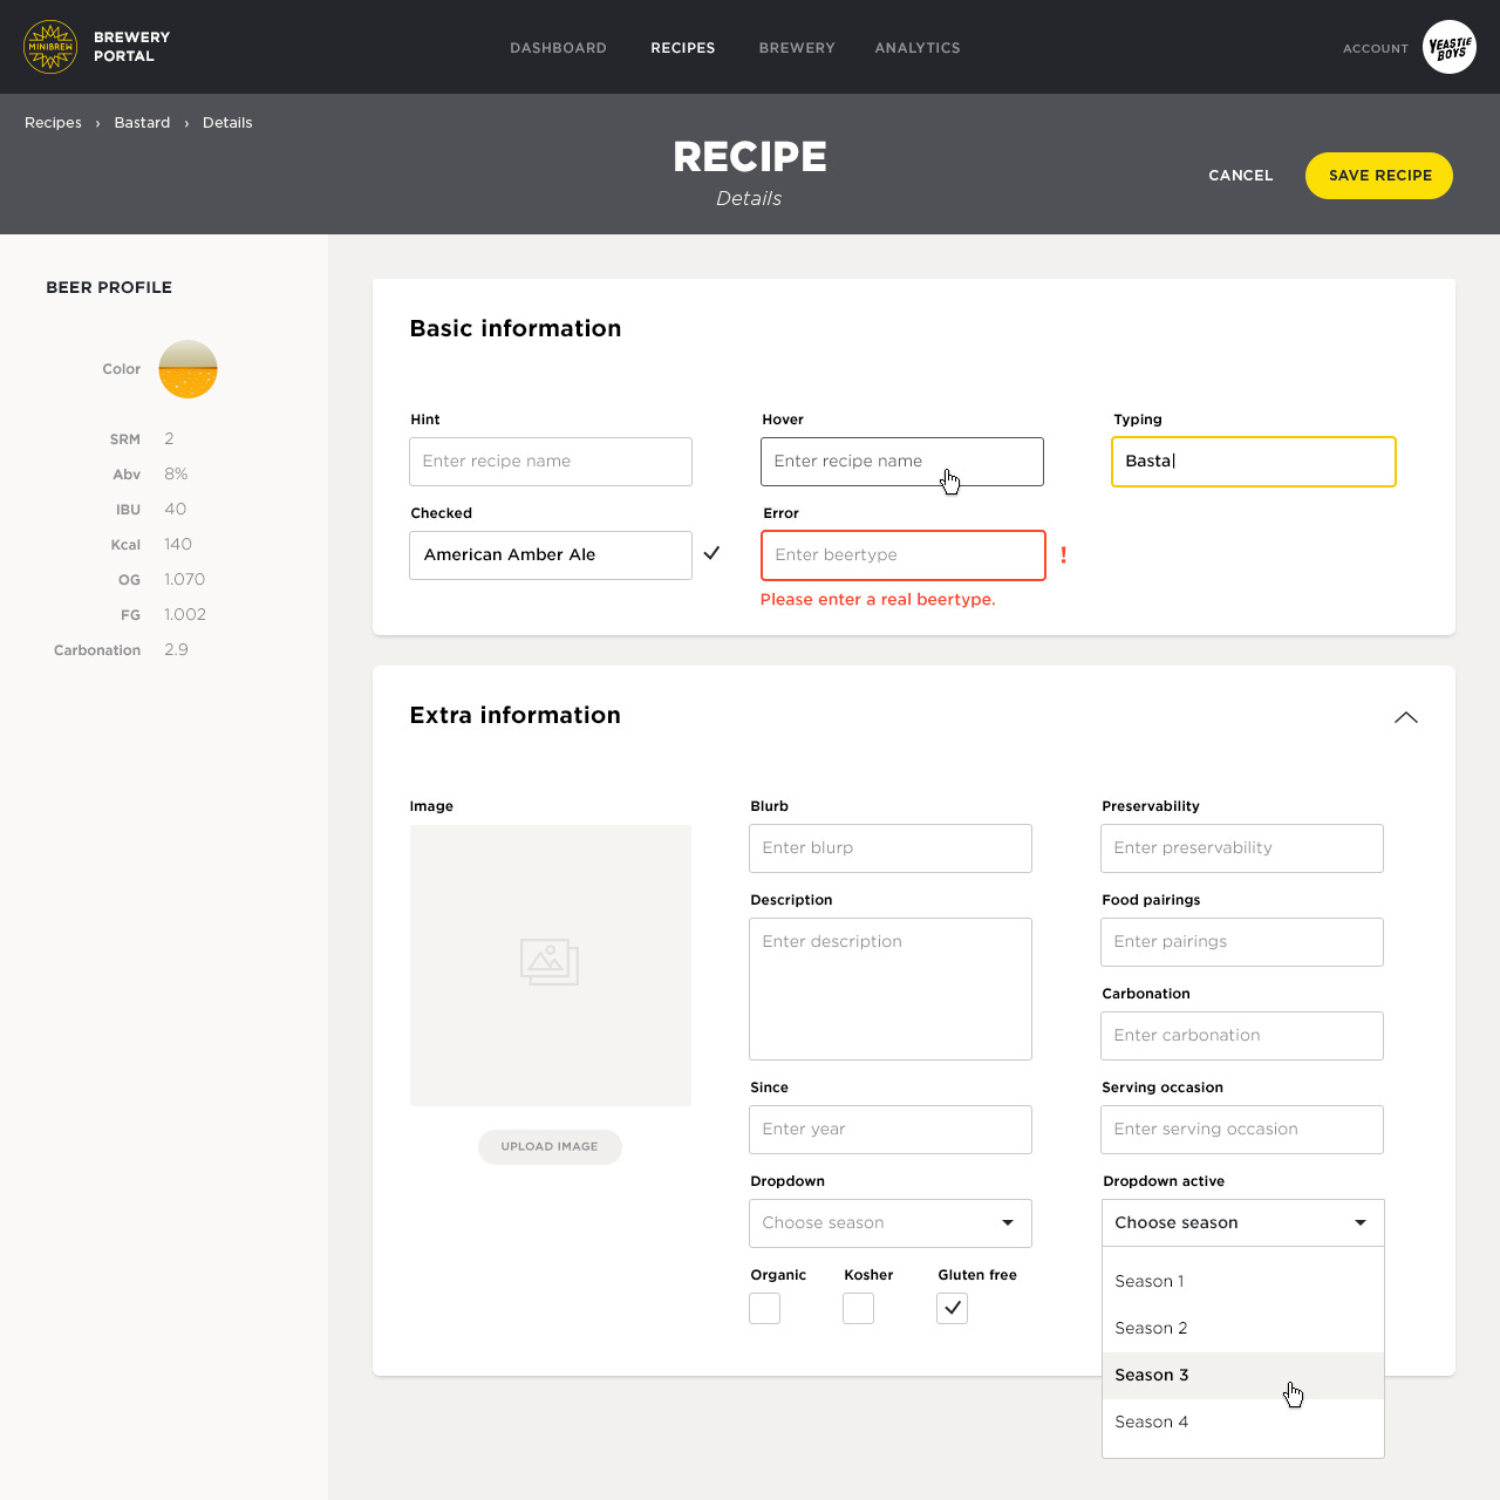This screenshot has width=1500, height=1500.
Task: Open the Analytics menu item
Action: coord(917,48)
